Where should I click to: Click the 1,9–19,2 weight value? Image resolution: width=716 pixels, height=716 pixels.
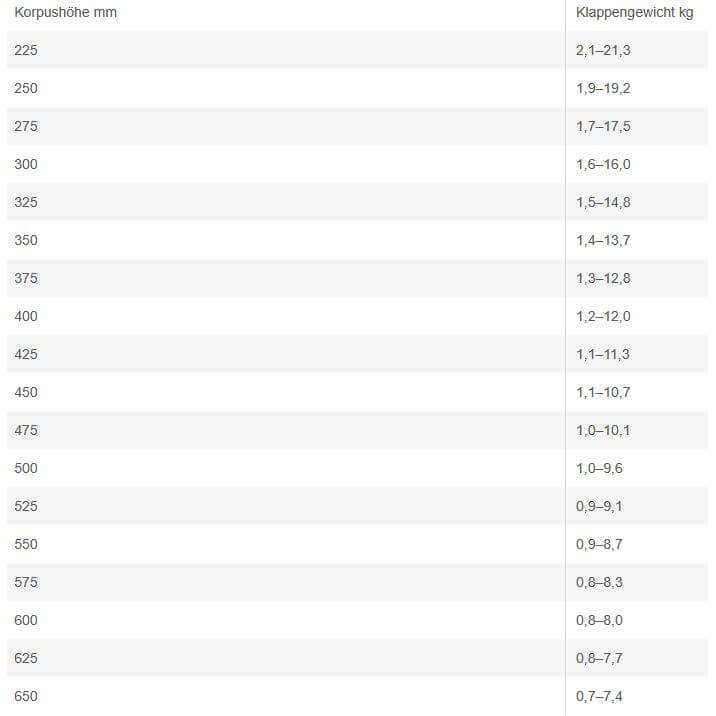(603, 88)
